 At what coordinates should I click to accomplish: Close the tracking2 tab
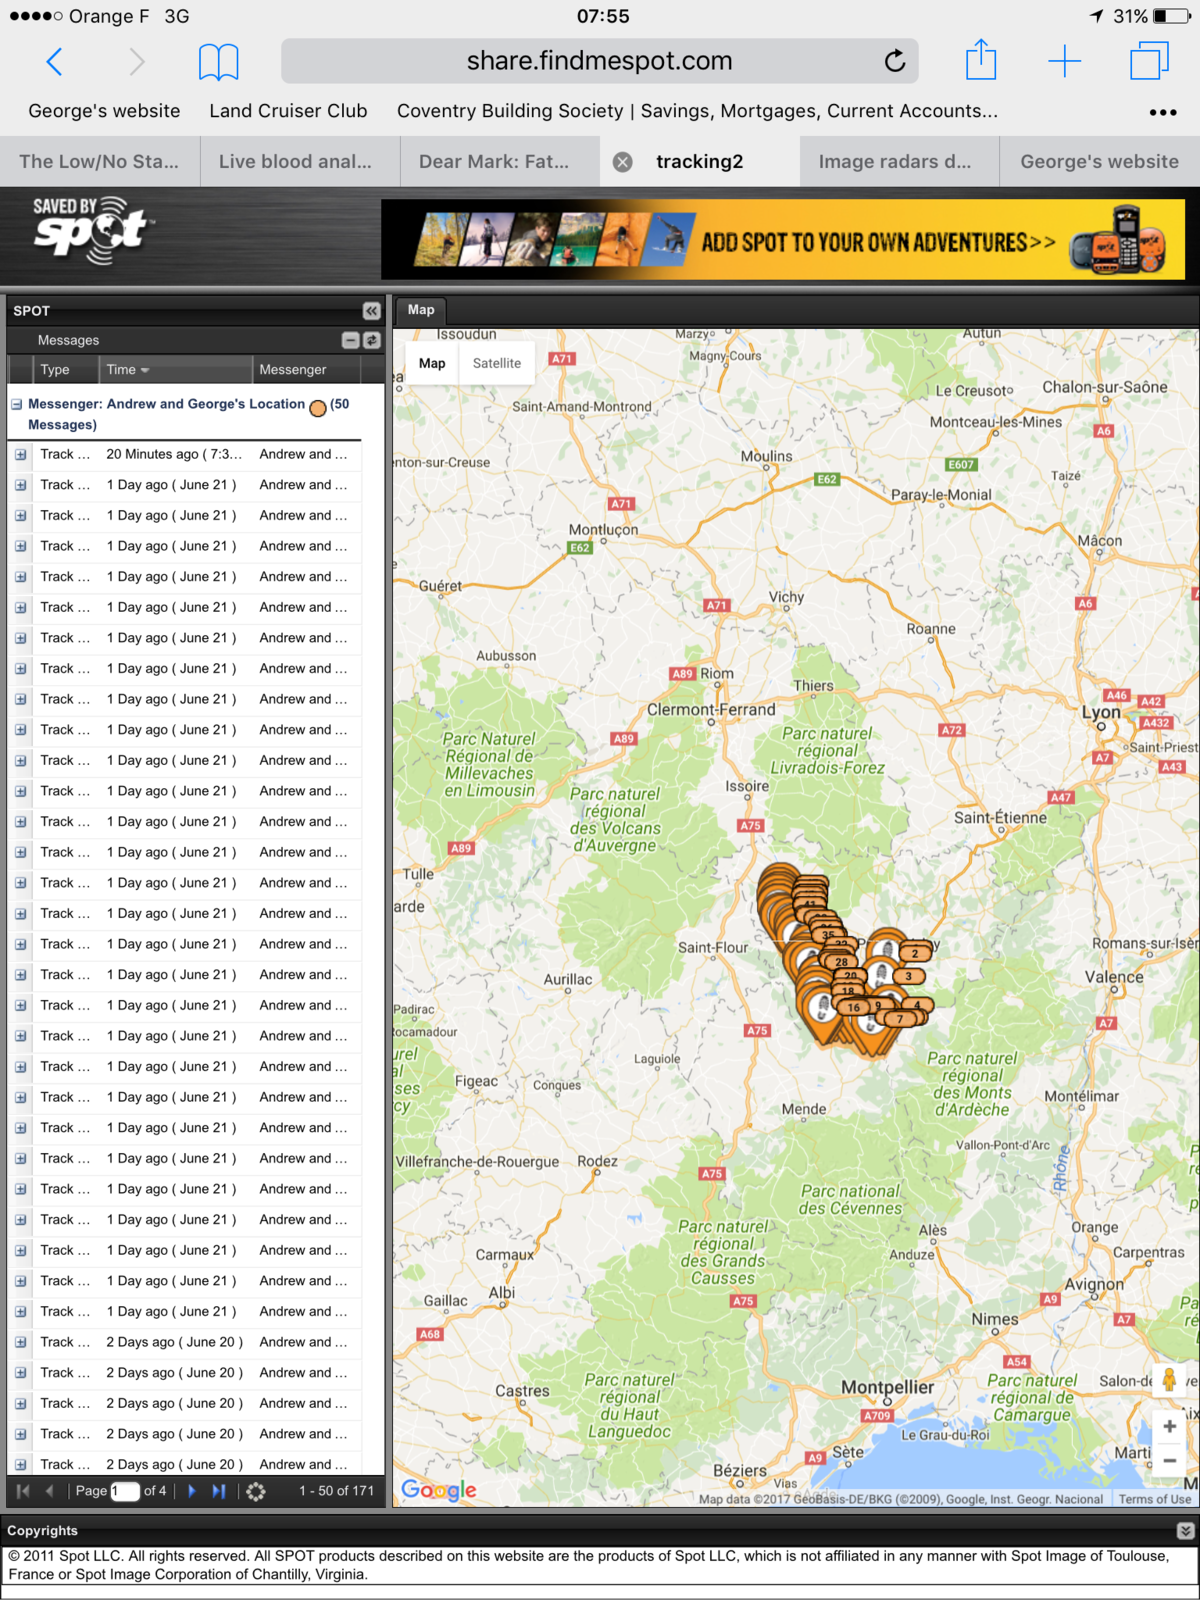pyautogui.click(x=622, y=162)
